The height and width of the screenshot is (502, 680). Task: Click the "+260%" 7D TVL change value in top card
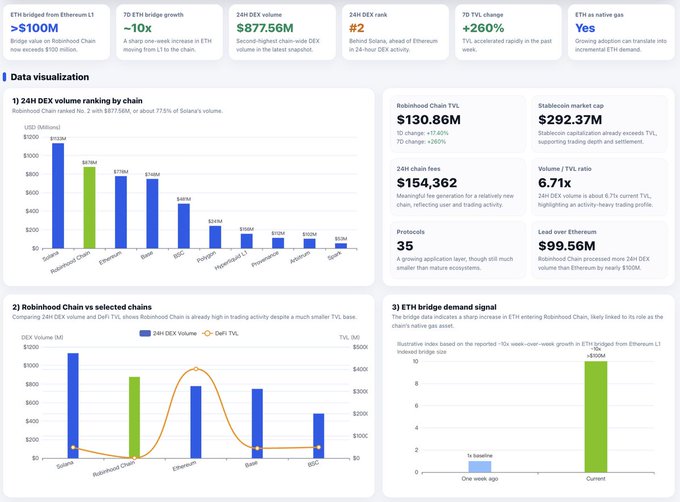(483, 28)
